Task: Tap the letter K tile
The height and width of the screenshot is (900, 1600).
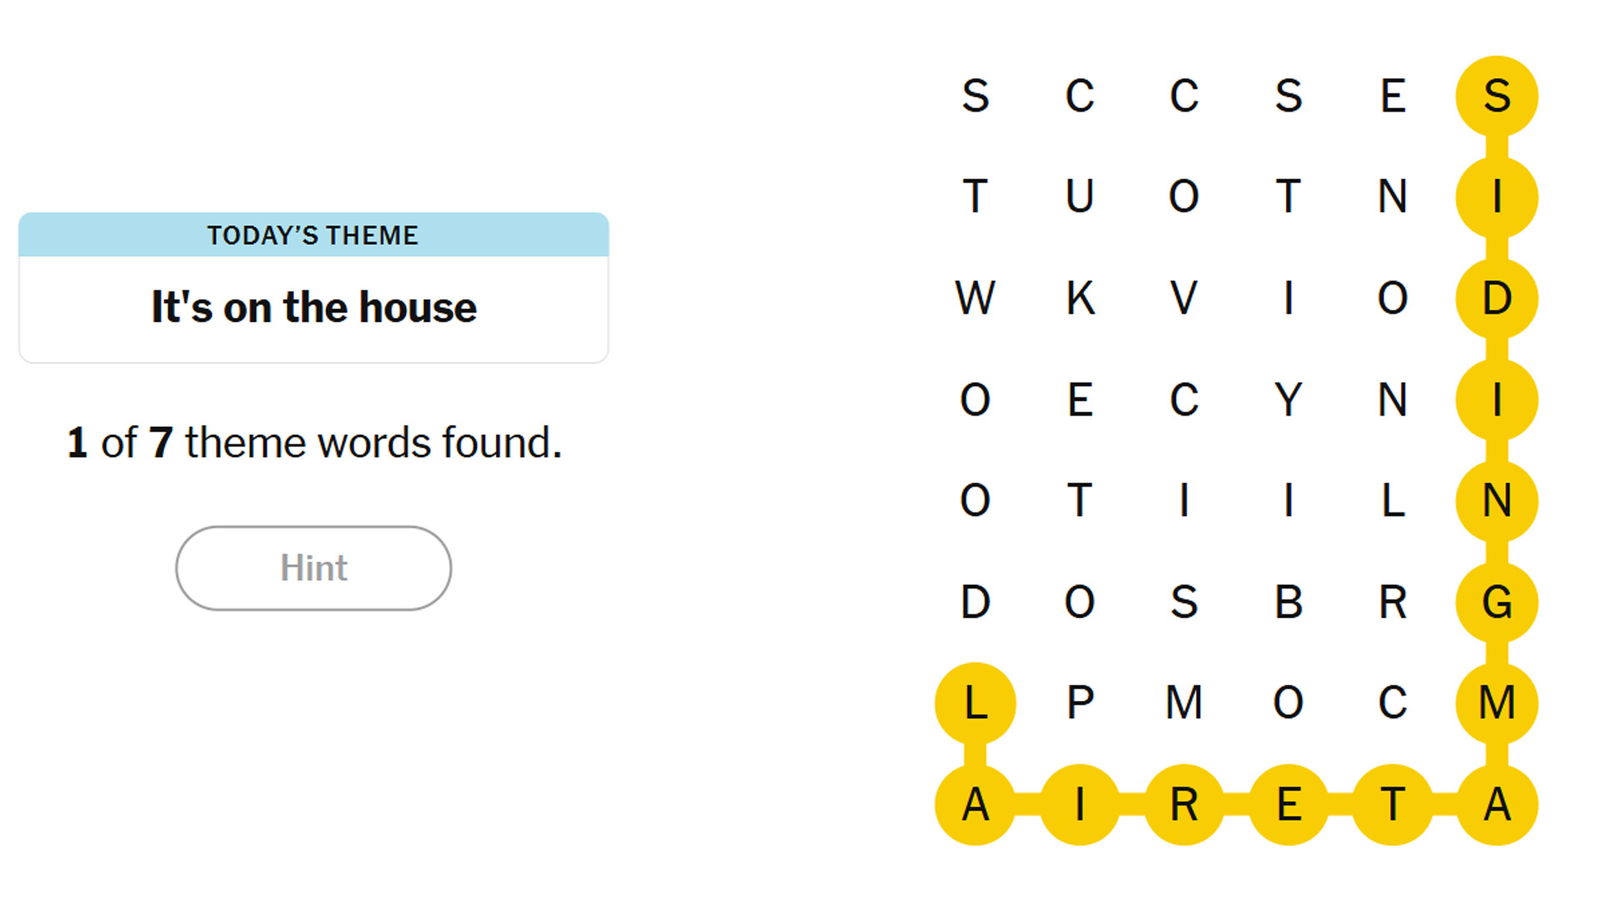Action: pyautogui.click(x=1080, y=298)
